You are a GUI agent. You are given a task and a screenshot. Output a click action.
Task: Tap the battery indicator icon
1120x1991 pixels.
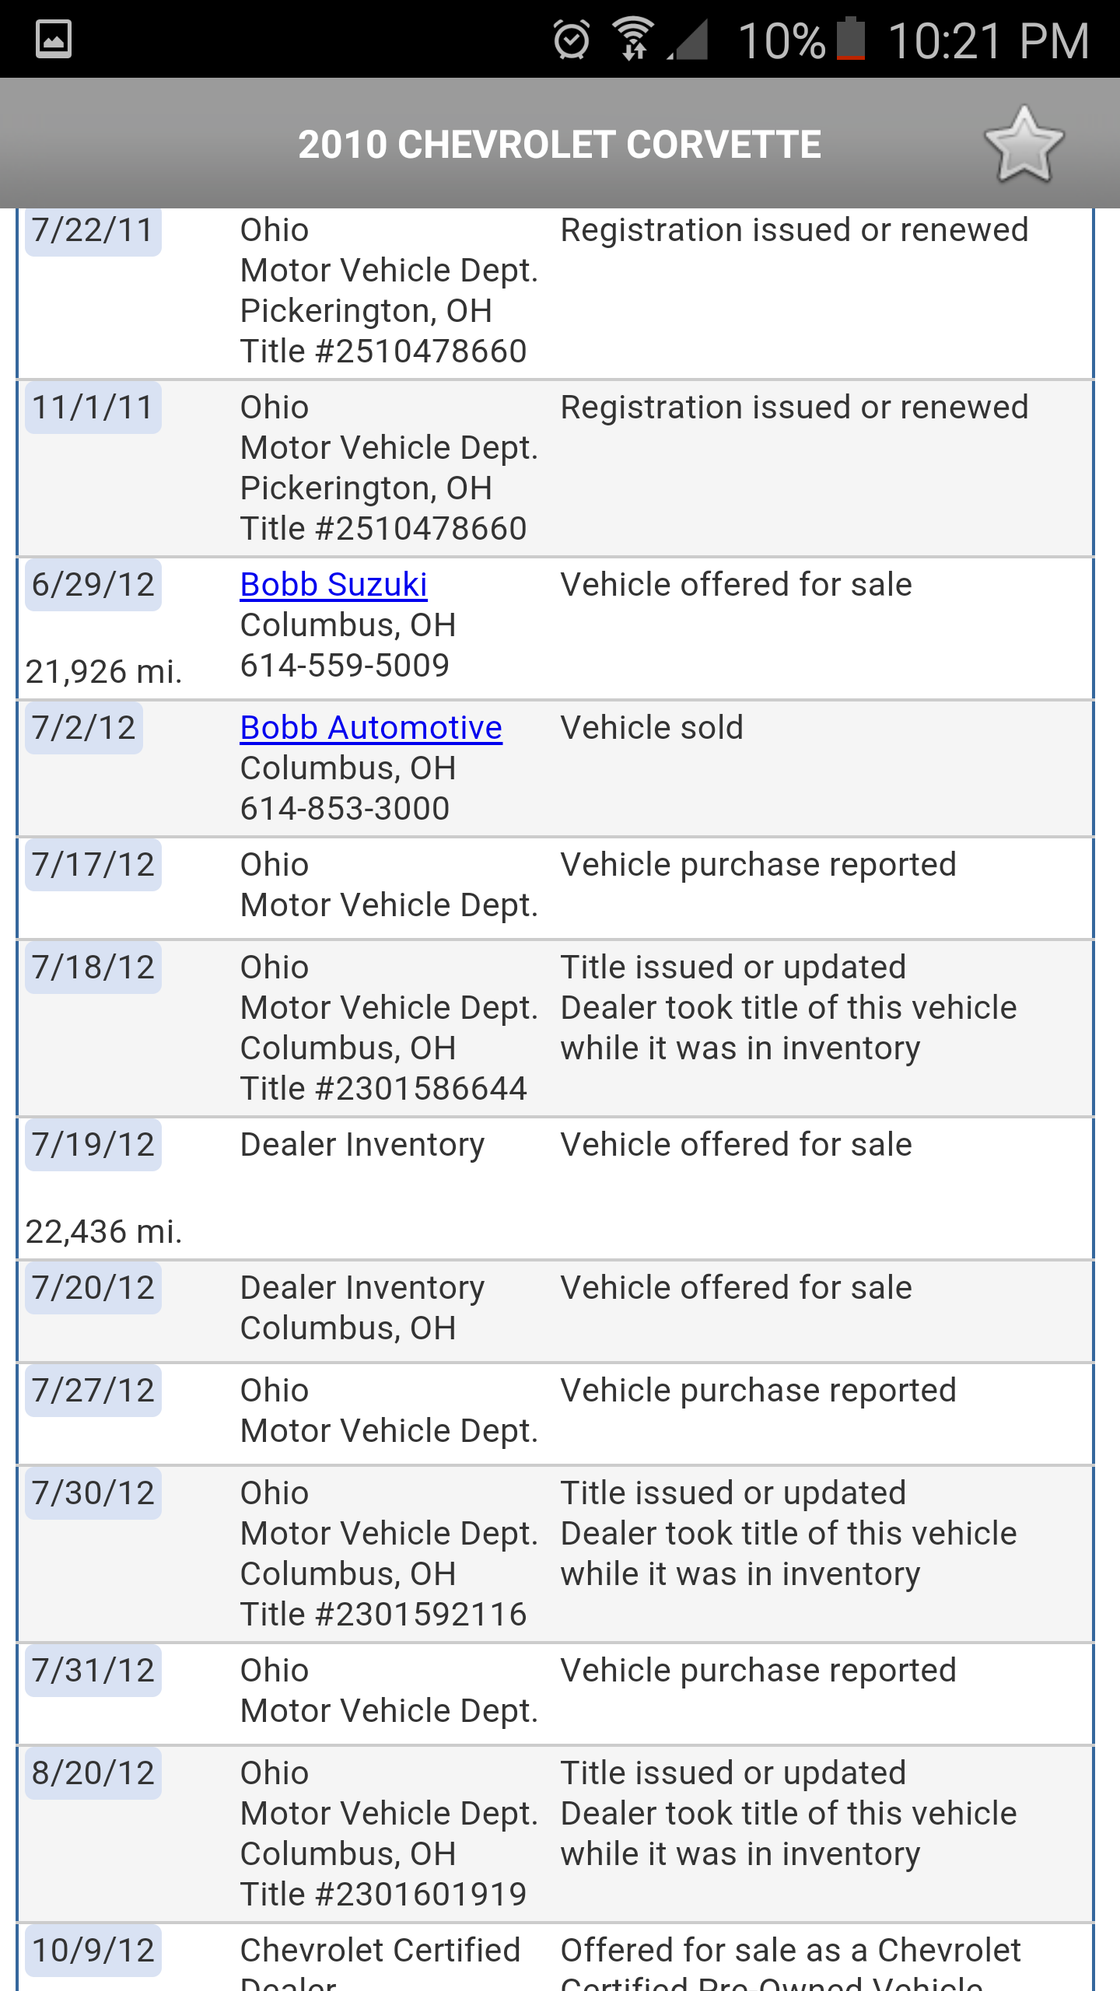pos(851,40)
